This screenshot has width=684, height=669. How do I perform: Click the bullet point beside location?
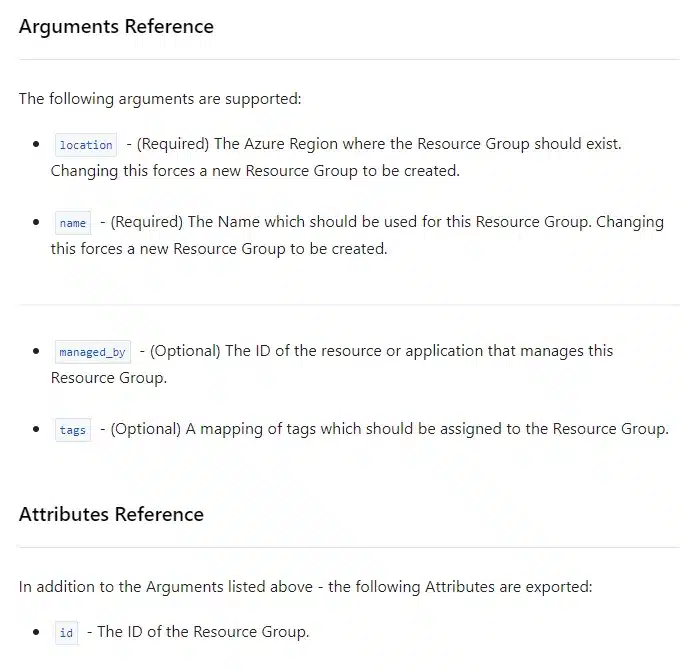[37, 145]
